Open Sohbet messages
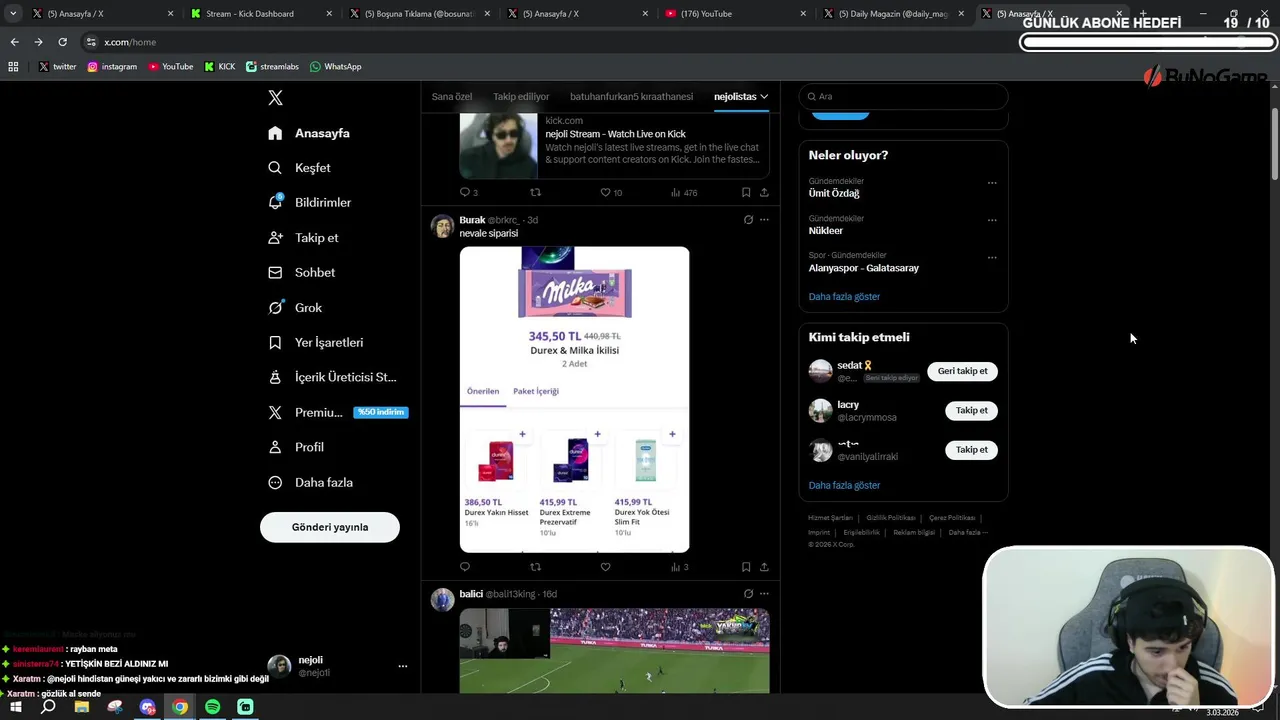 301,273
